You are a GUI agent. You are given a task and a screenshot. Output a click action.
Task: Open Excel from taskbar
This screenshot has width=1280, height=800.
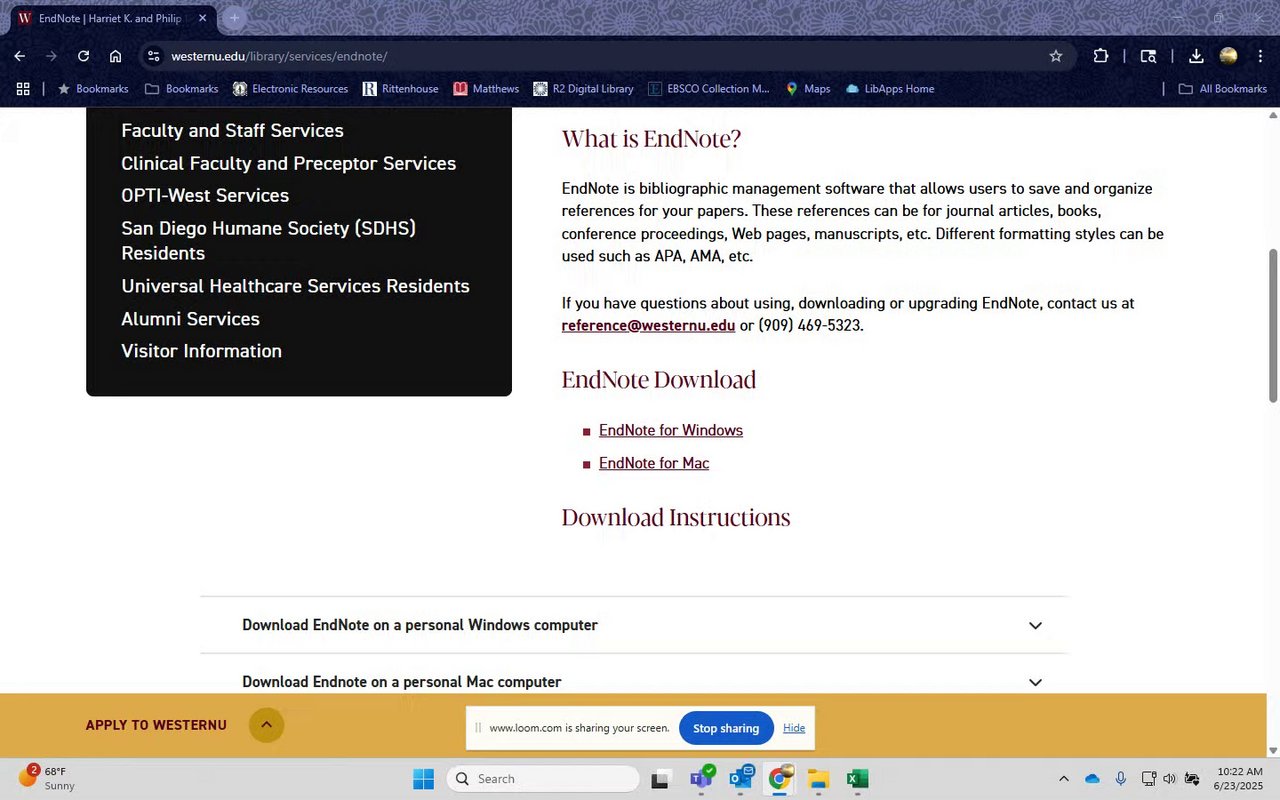(x=857, y=779)
